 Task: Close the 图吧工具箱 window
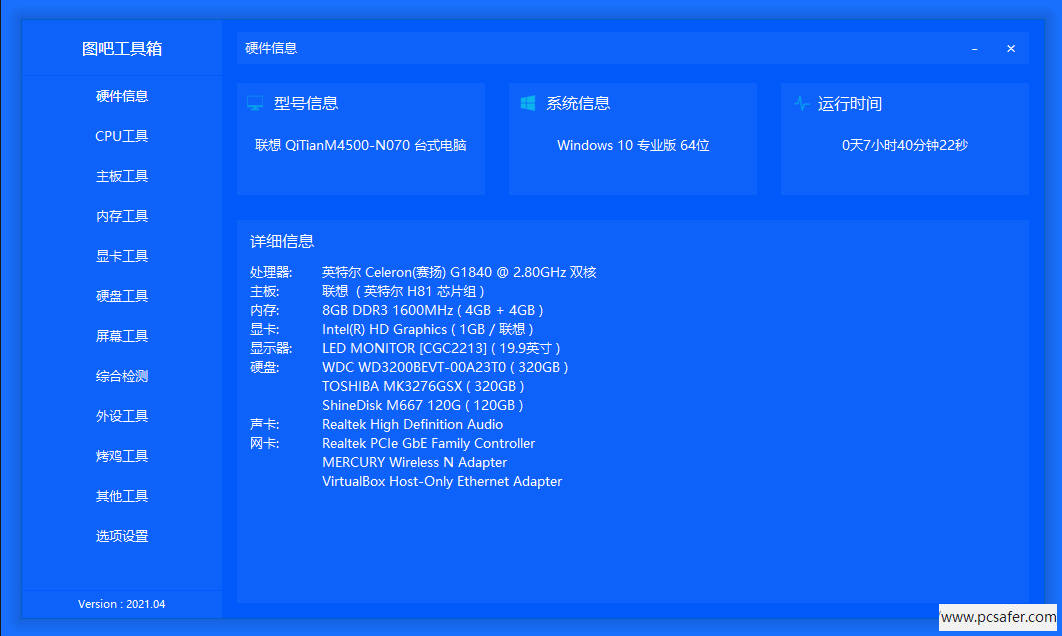(1011, 49)
